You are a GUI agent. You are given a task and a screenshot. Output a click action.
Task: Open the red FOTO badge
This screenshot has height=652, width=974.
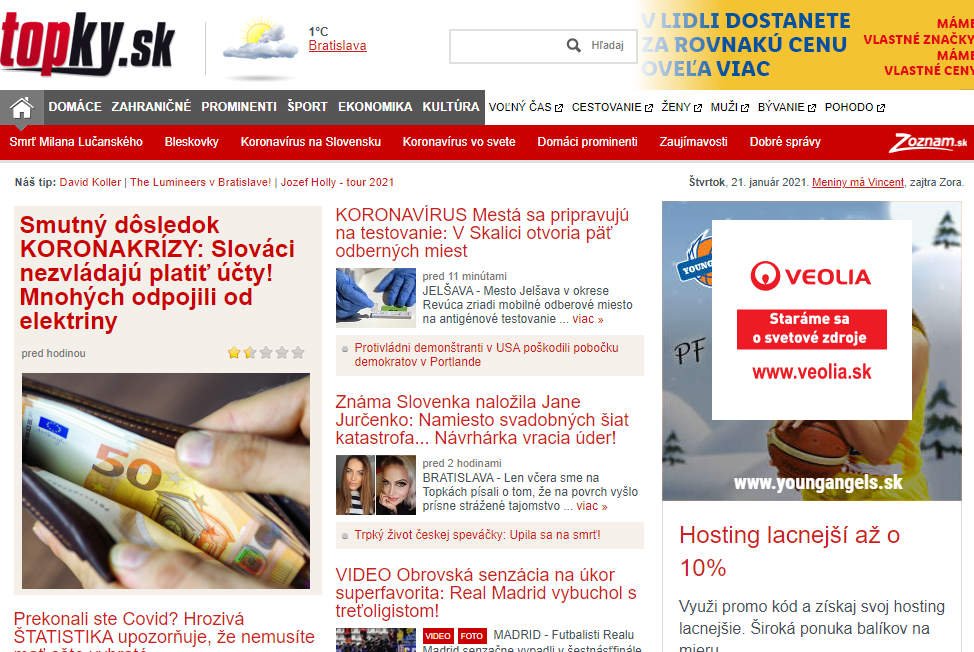coord(471,636)
